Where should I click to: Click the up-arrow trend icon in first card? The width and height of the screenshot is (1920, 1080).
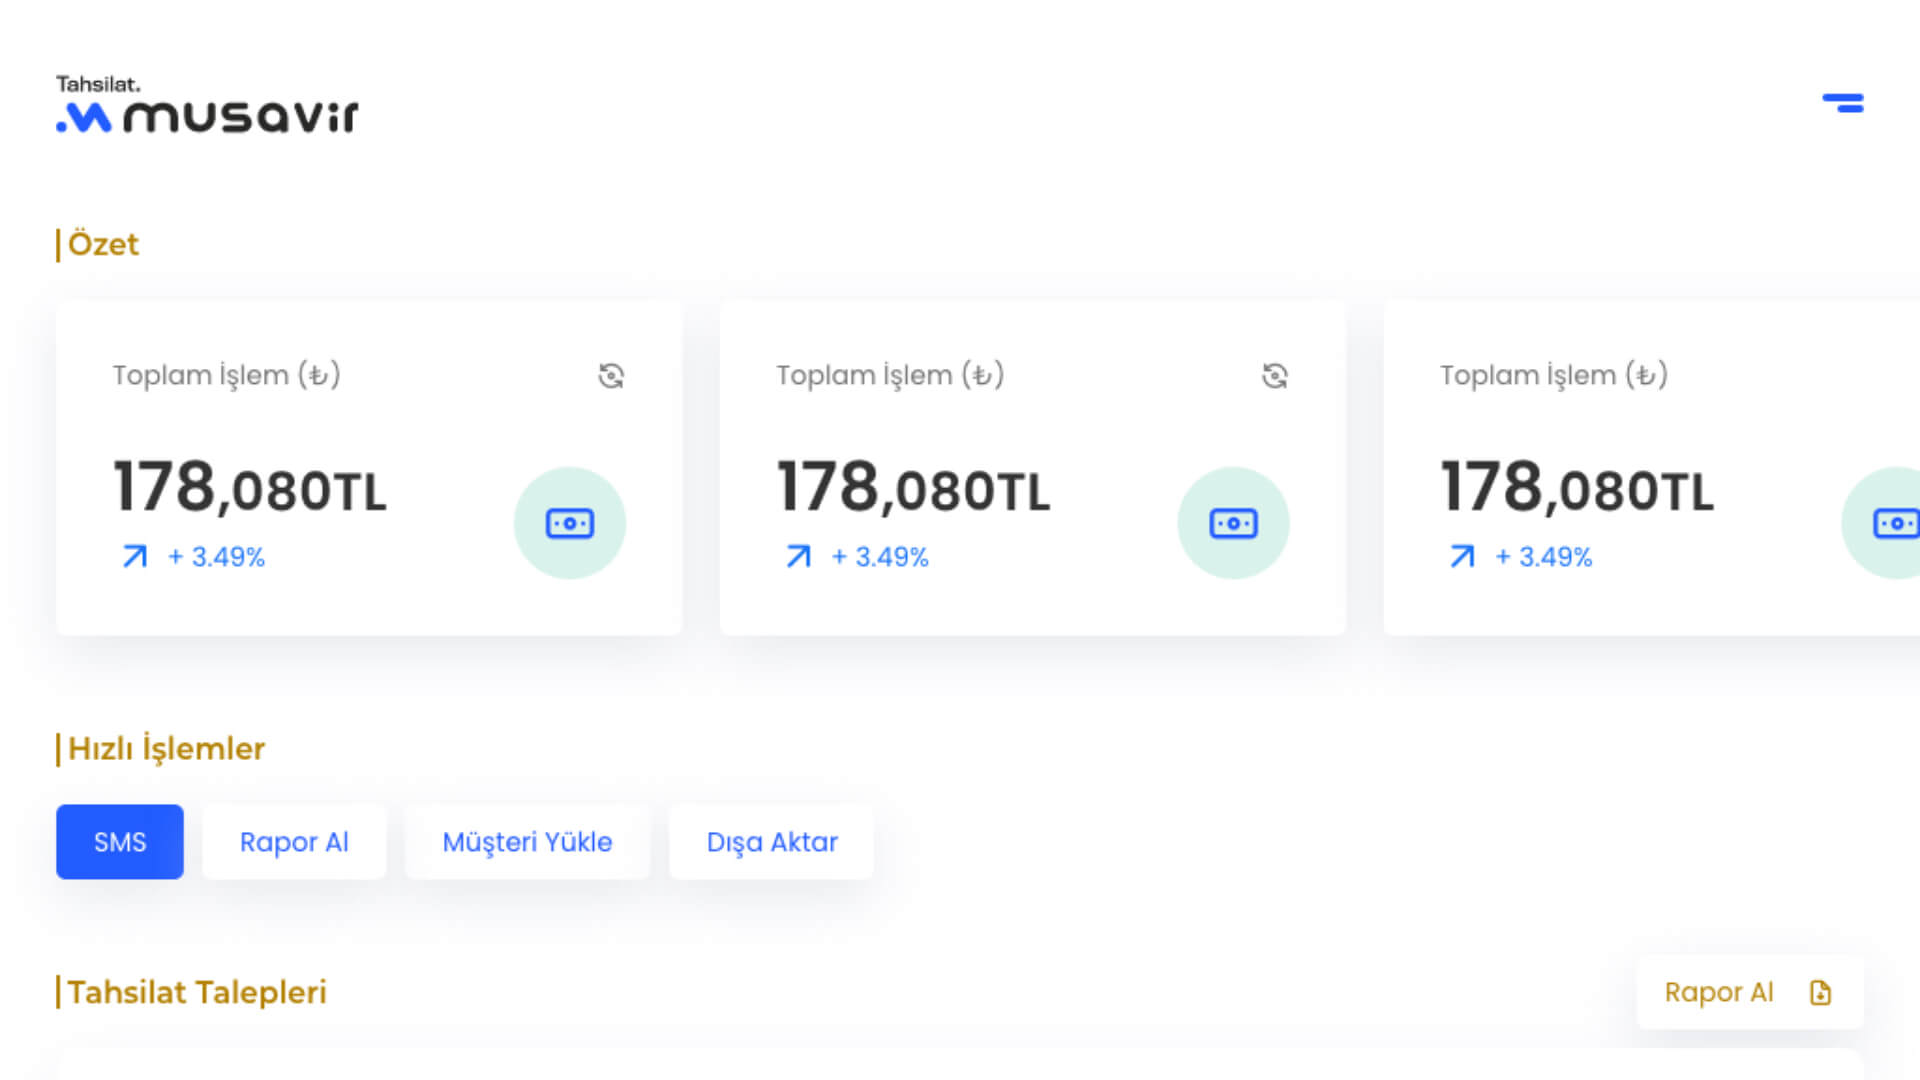(135, 556)
